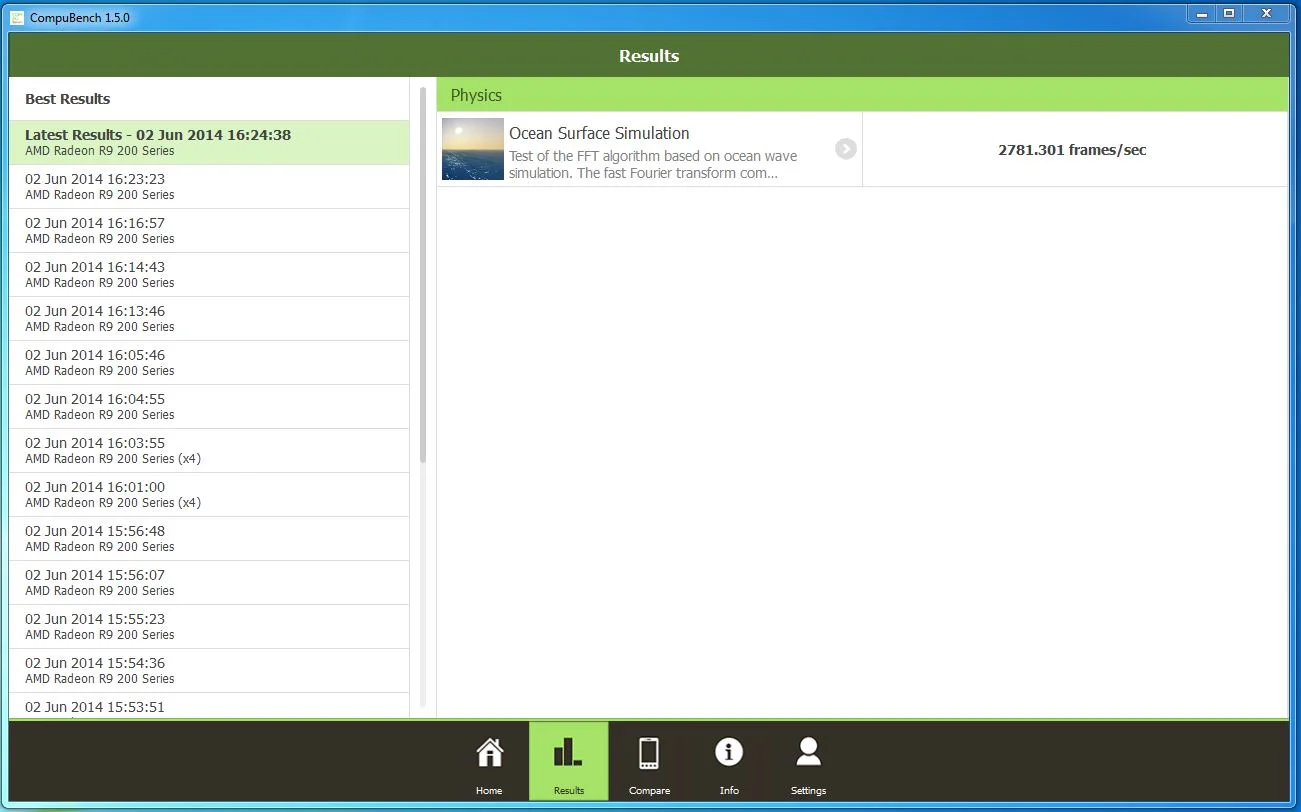Click the CompuBench app icon in title bar

pos(17,17)
